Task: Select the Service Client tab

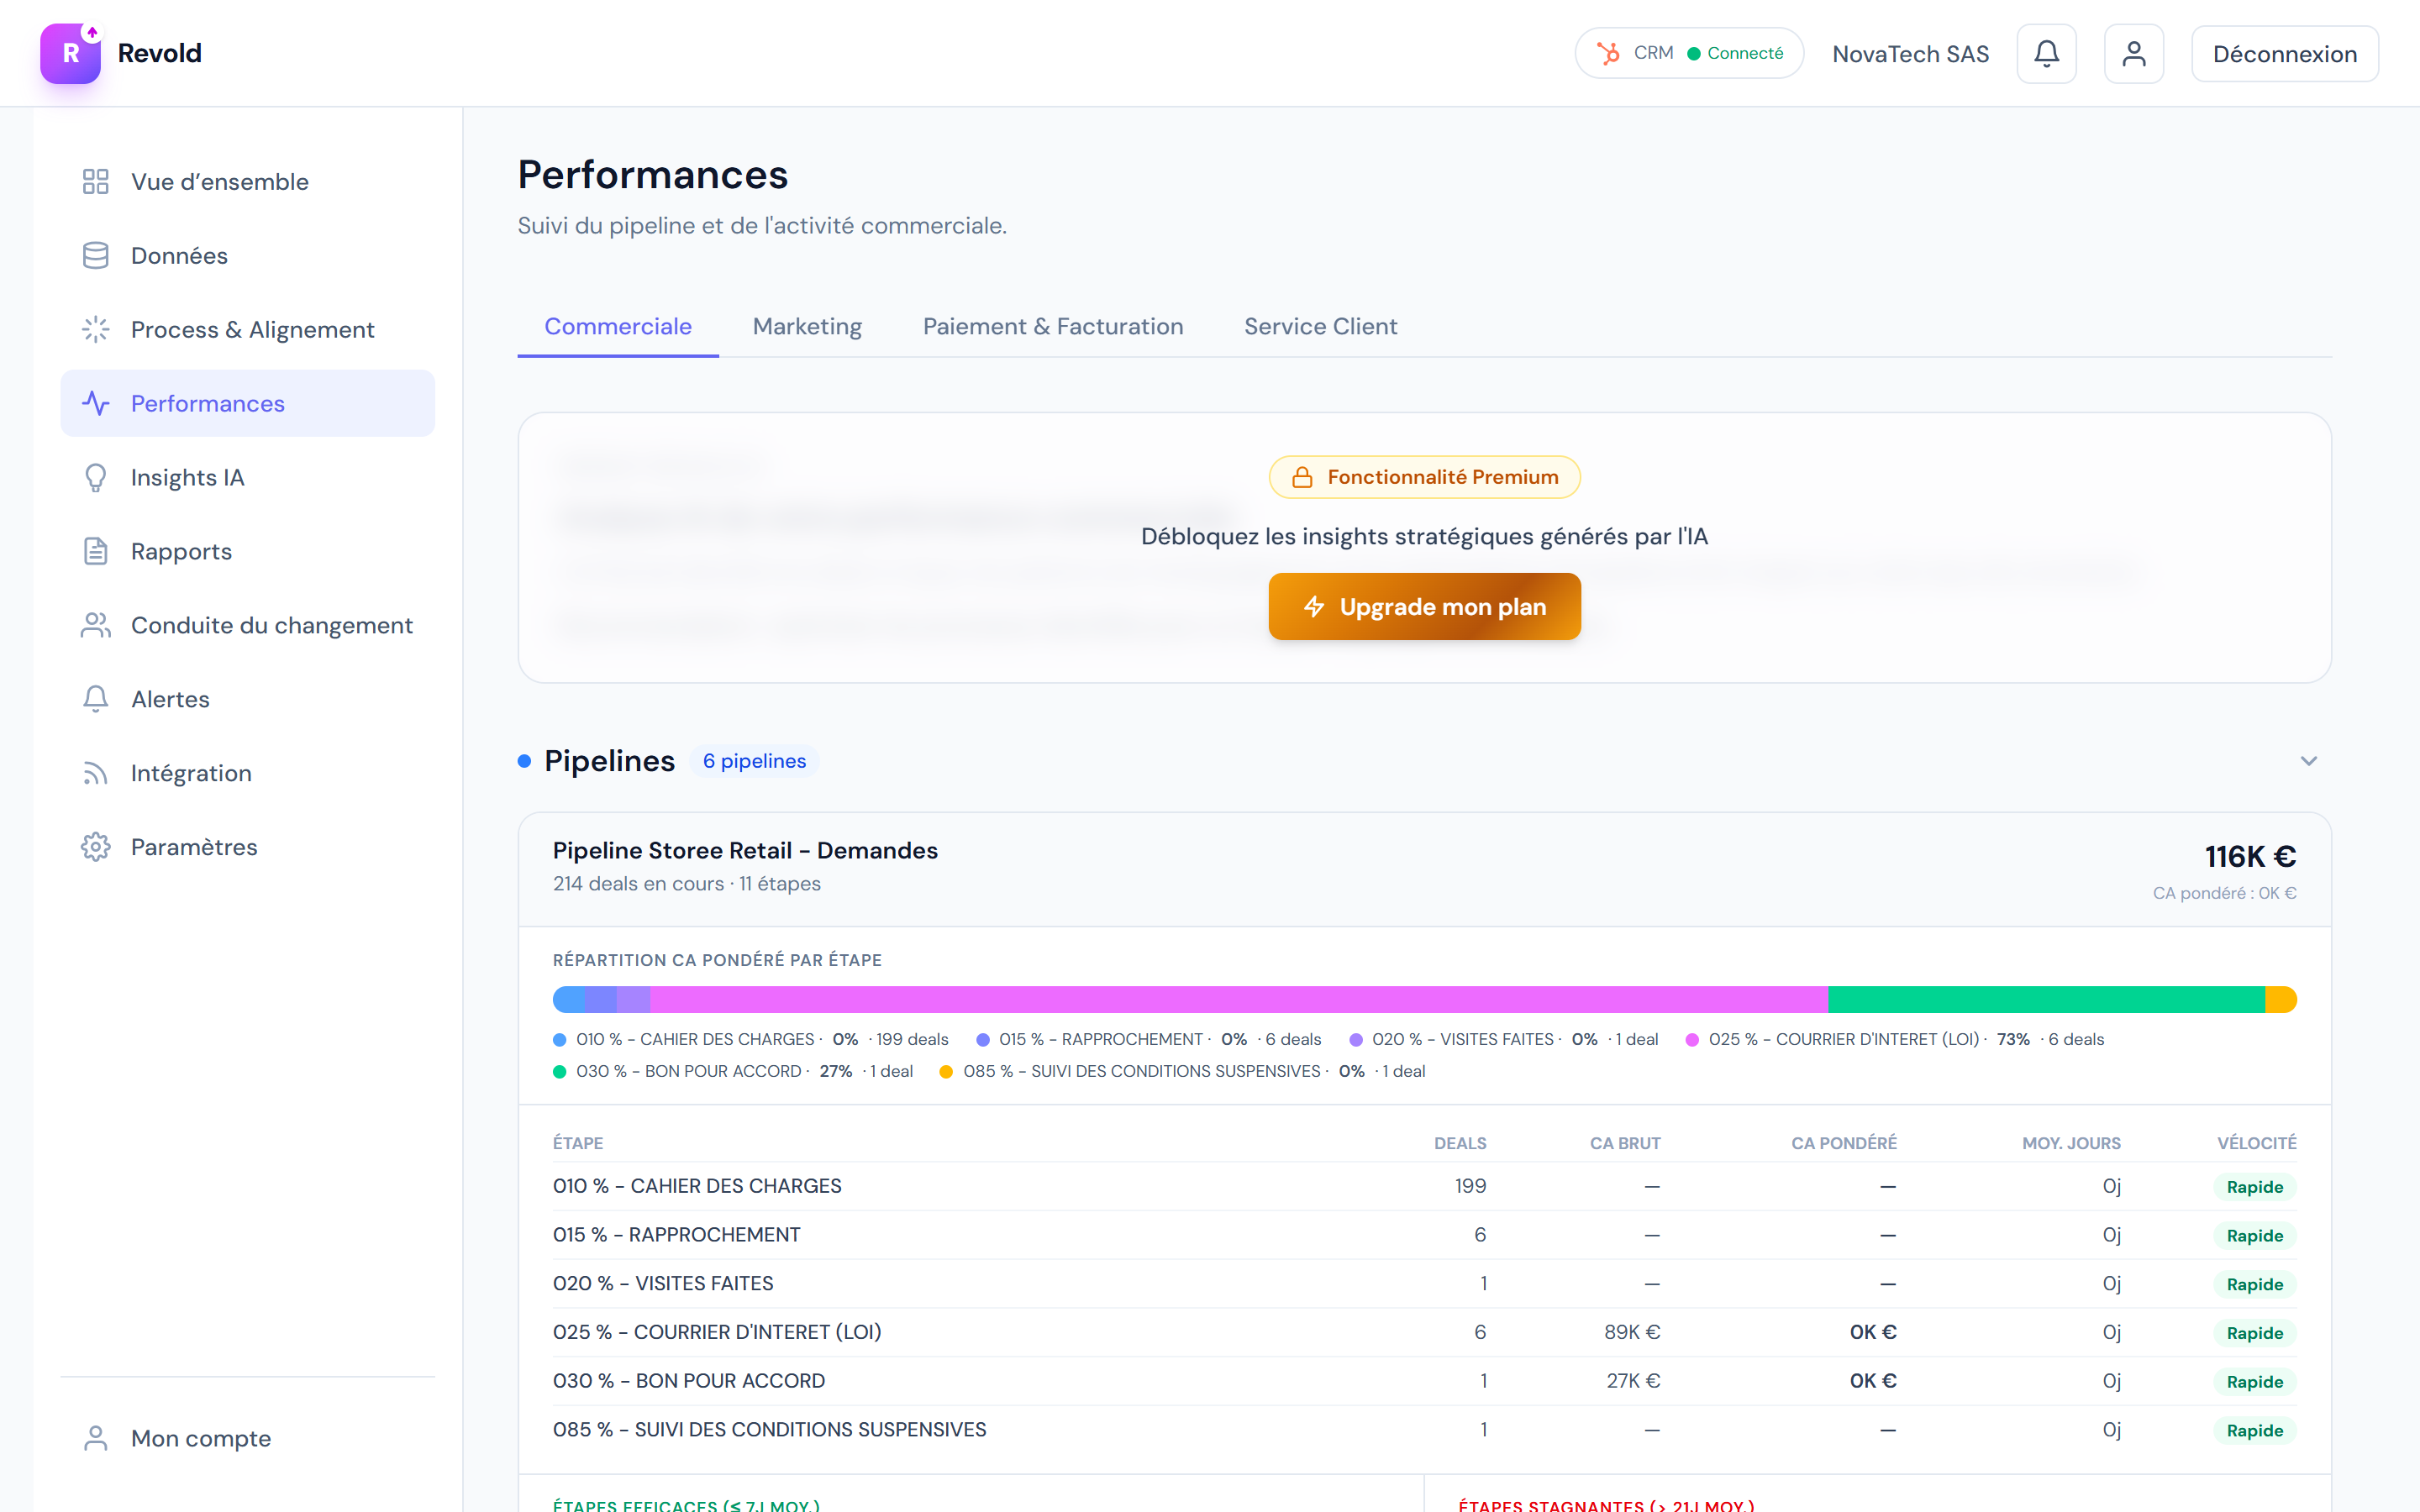Action: (x=1320, y=327)
